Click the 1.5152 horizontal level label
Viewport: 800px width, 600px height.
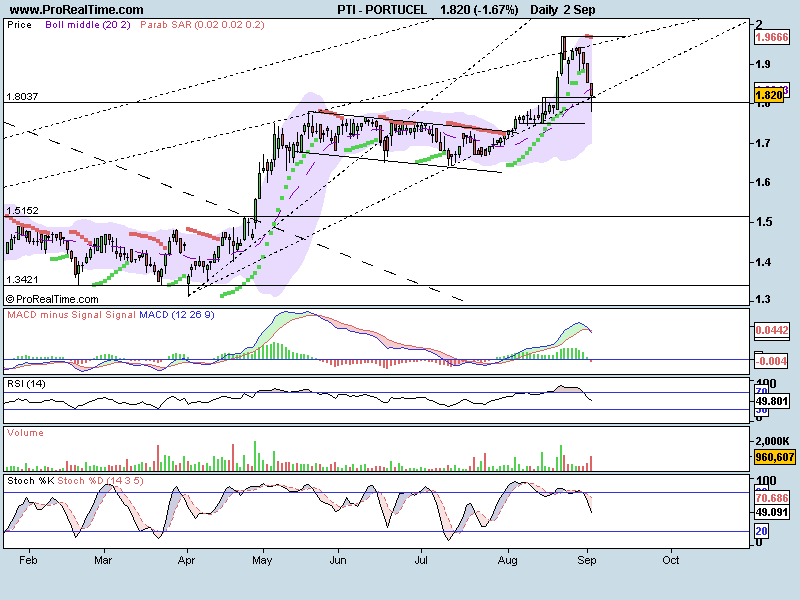tap(22, 210)
